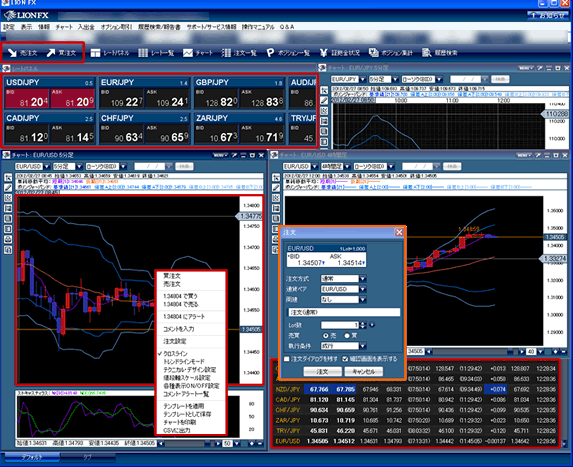This screenshot has width=573, height=467.
Task: Click the 注文 submit button in order dialog
Action: pos(322,372)
